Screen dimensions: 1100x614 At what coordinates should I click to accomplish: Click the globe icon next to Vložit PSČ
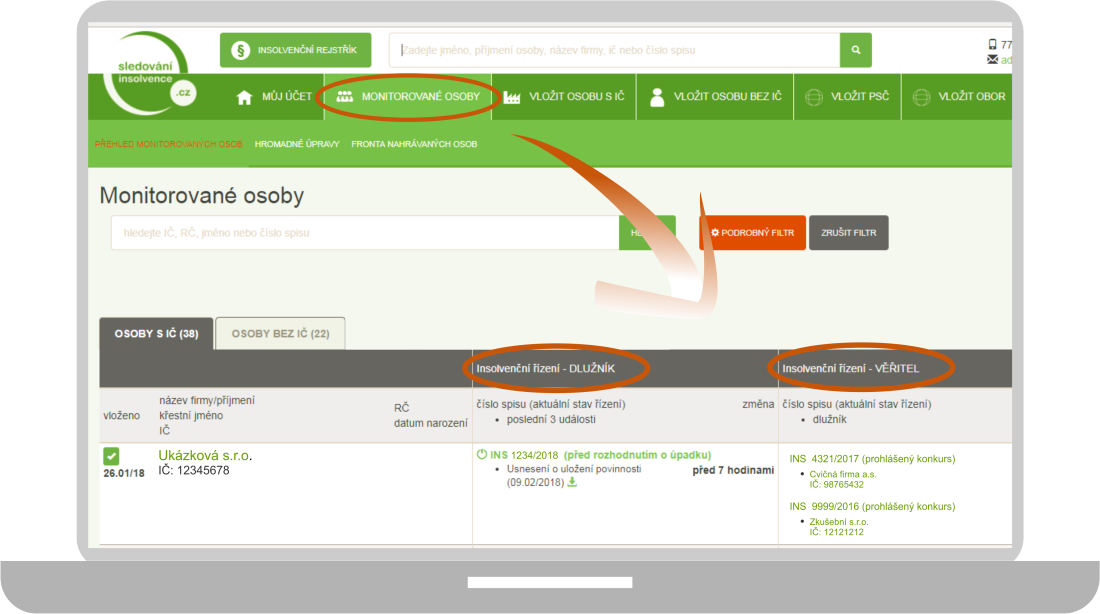pyautogui.click(x=813, y=97)
